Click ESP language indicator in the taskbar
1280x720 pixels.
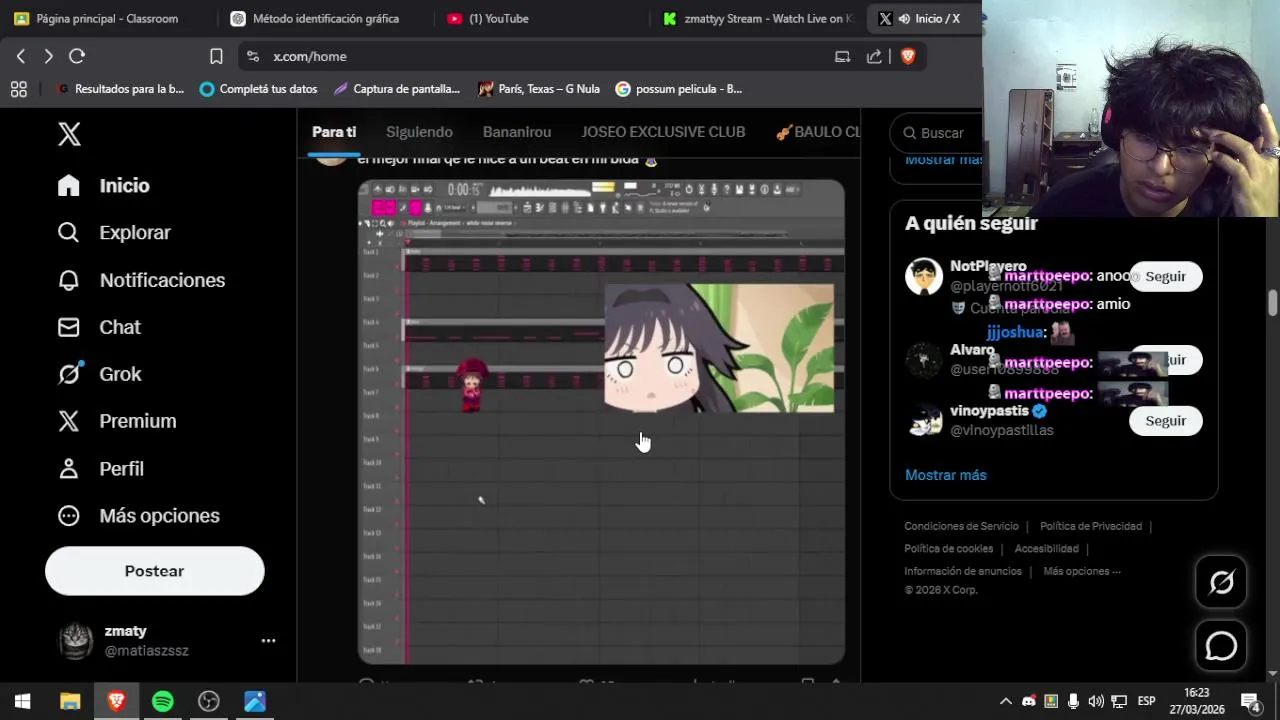coord(1146,701)
